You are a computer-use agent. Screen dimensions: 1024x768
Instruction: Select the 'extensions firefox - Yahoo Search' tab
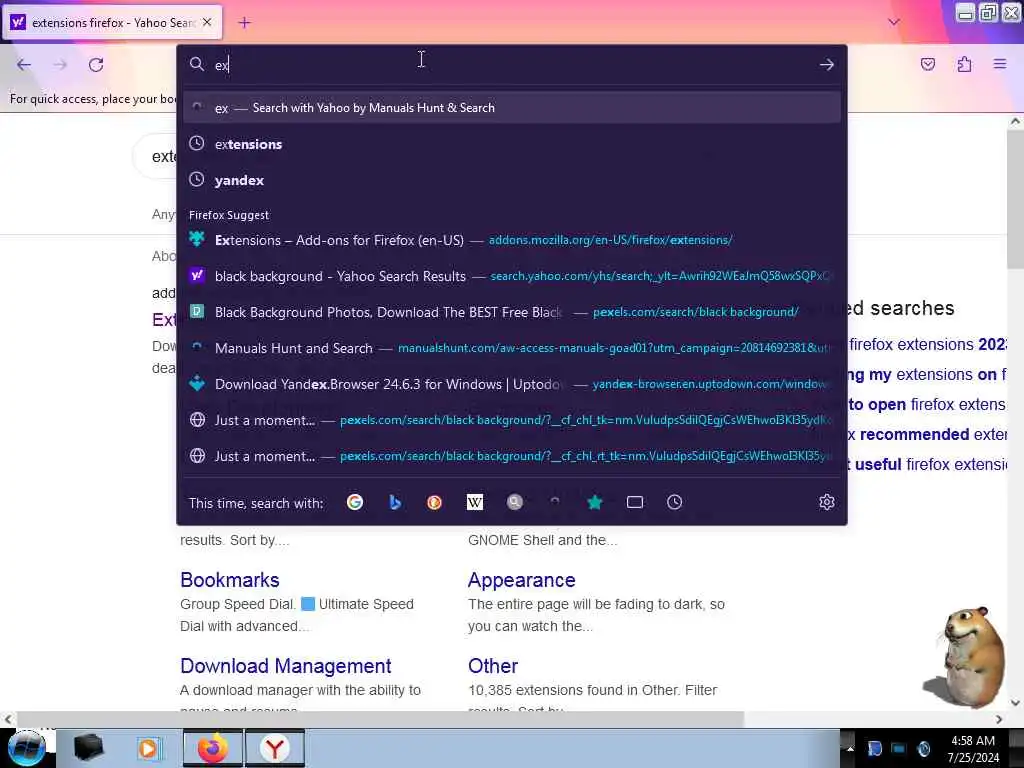(x=112, y=23)
